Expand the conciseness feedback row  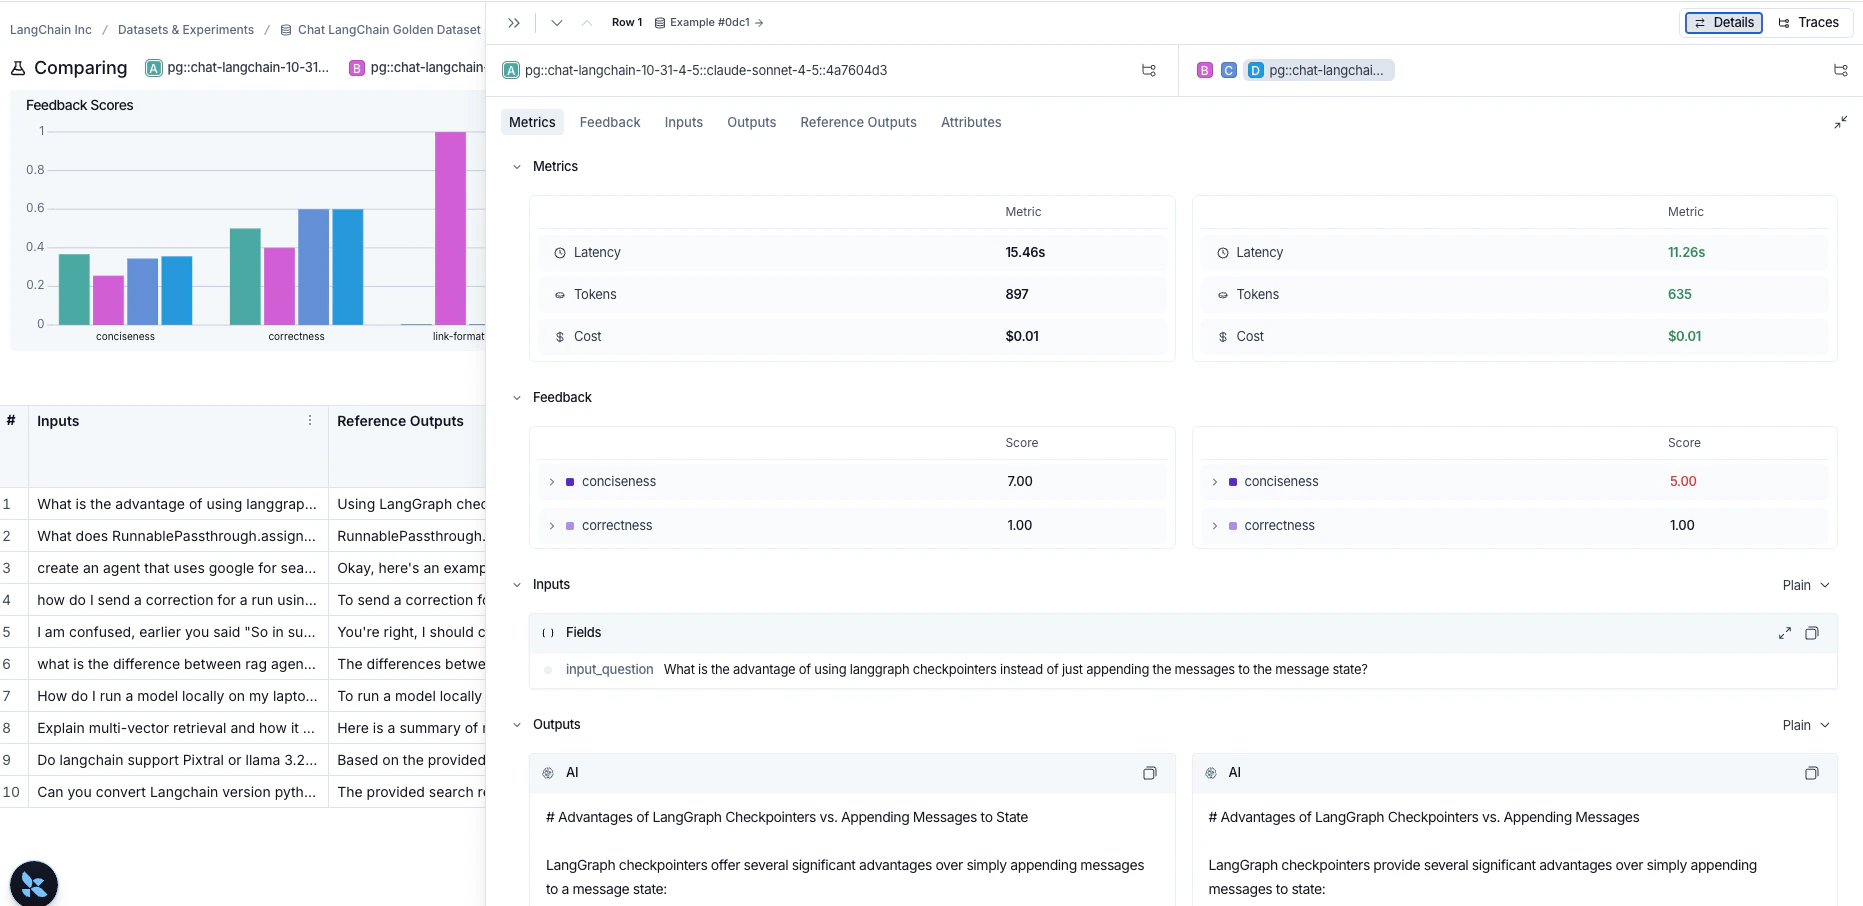coord(551,481)
